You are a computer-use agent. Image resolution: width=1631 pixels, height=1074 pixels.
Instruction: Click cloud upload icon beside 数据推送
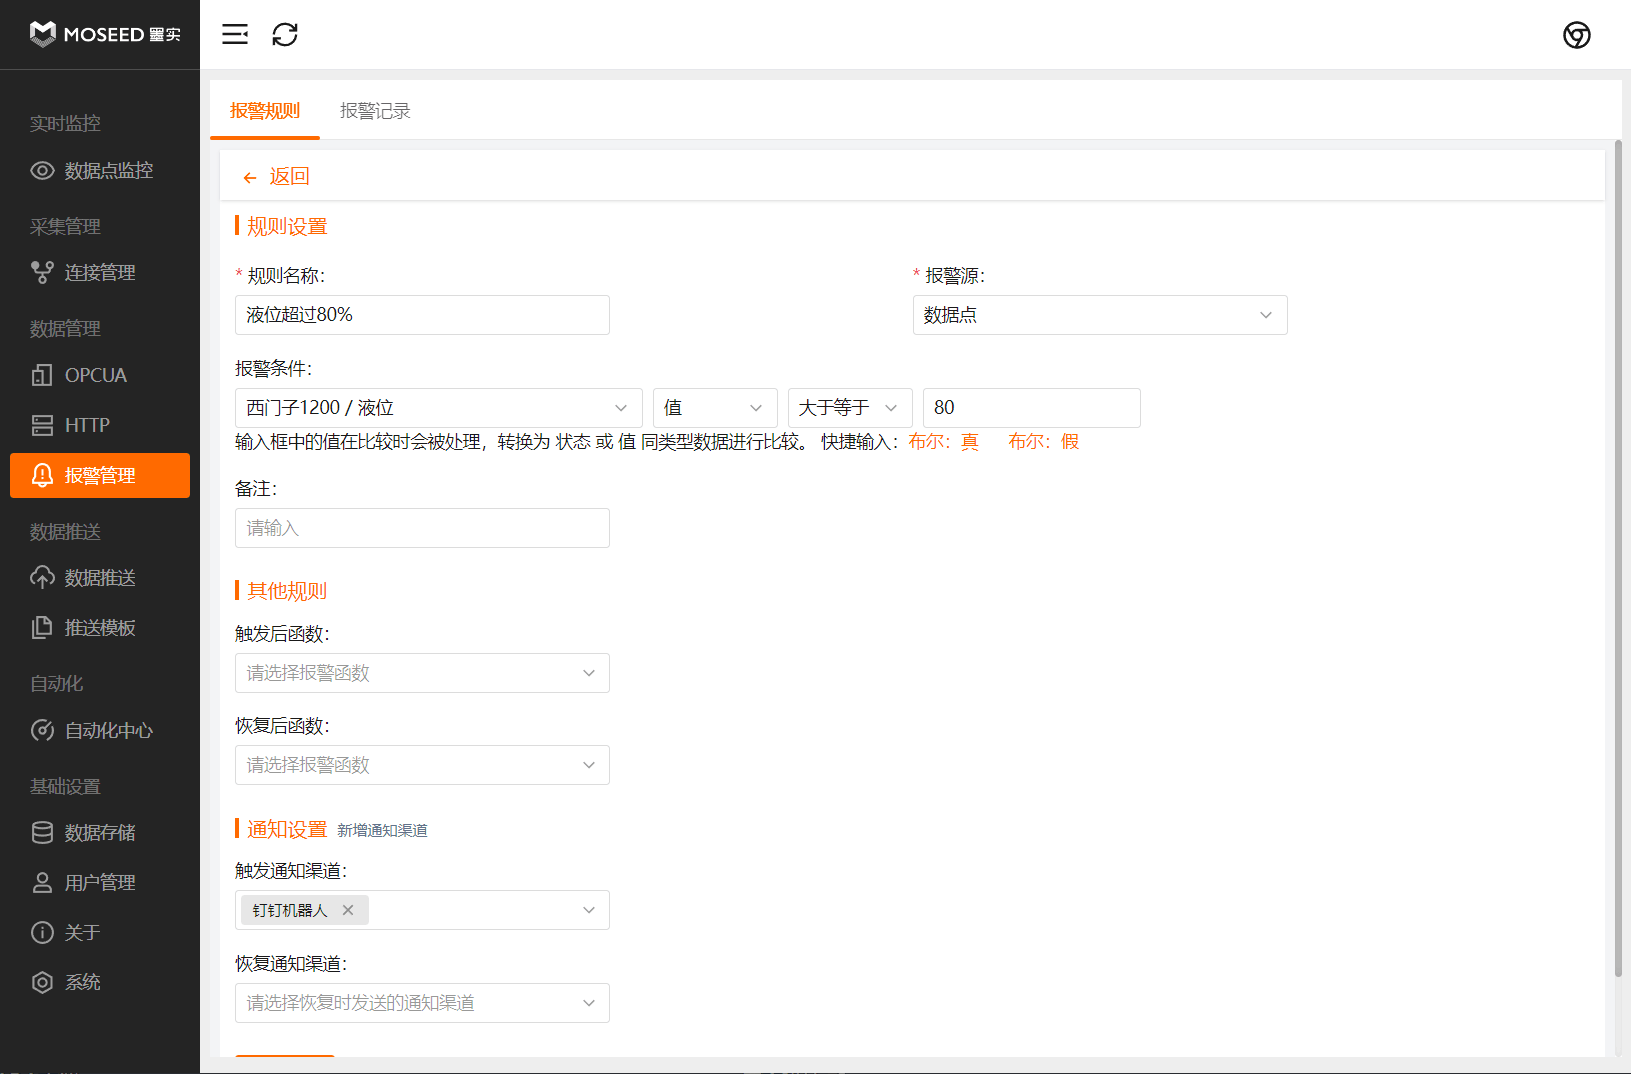tap(42, 578)
